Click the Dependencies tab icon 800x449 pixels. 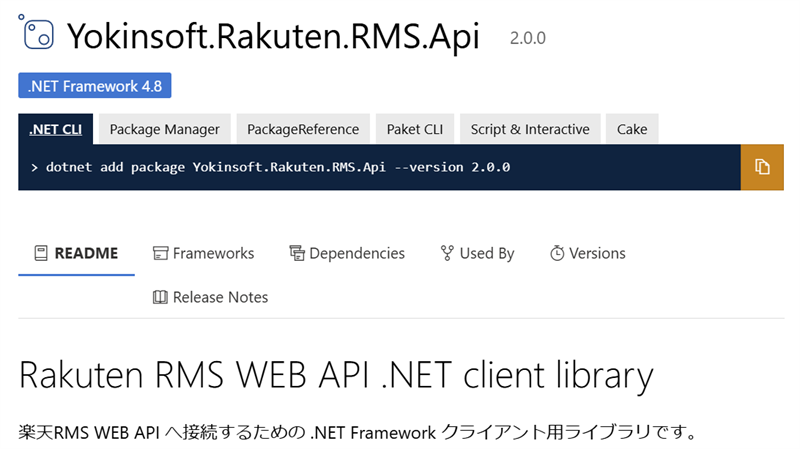[x=297, y=253]
